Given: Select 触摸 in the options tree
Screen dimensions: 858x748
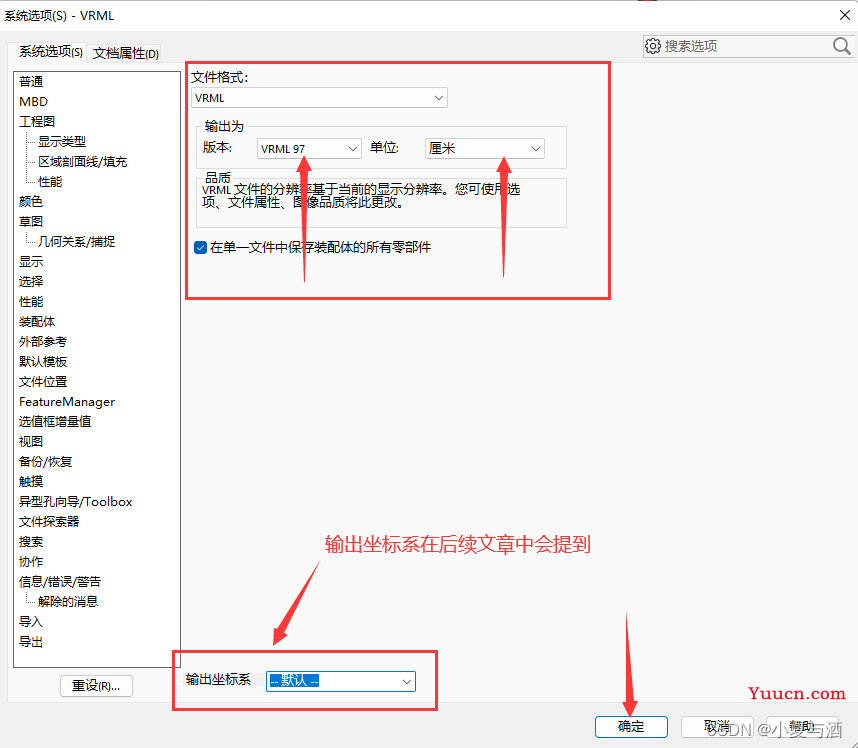Looking at the screenshot, I should pyautogui.click(x=31, y=482).
